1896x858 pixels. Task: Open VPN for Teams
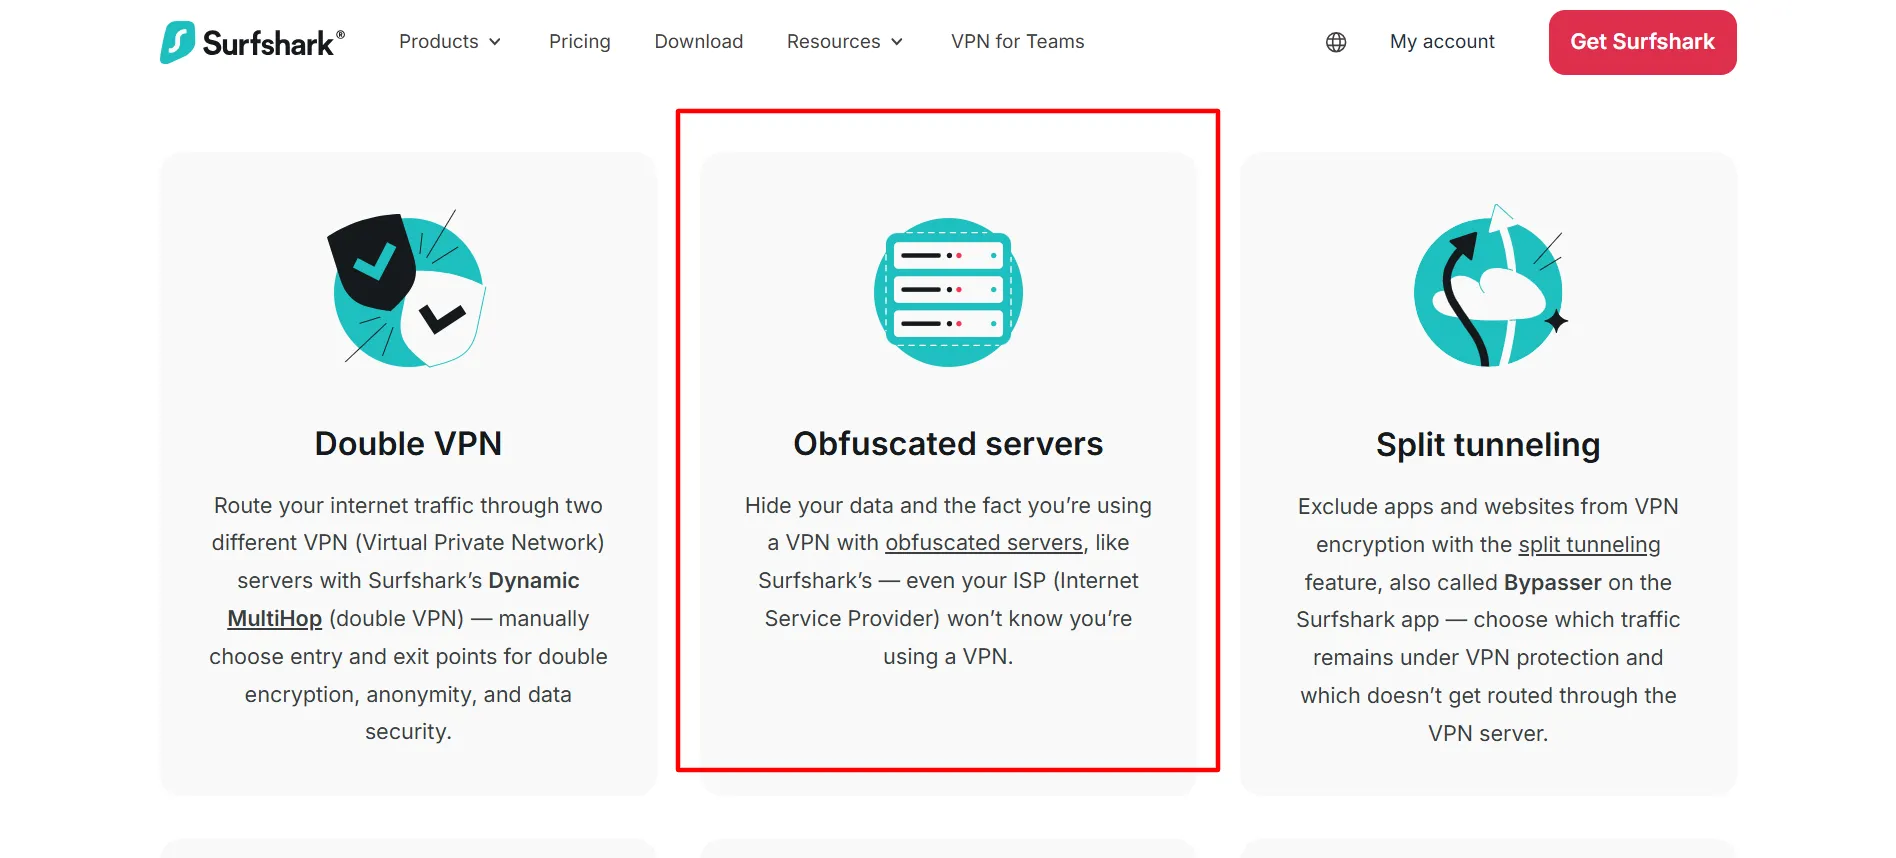(1018, 41)
